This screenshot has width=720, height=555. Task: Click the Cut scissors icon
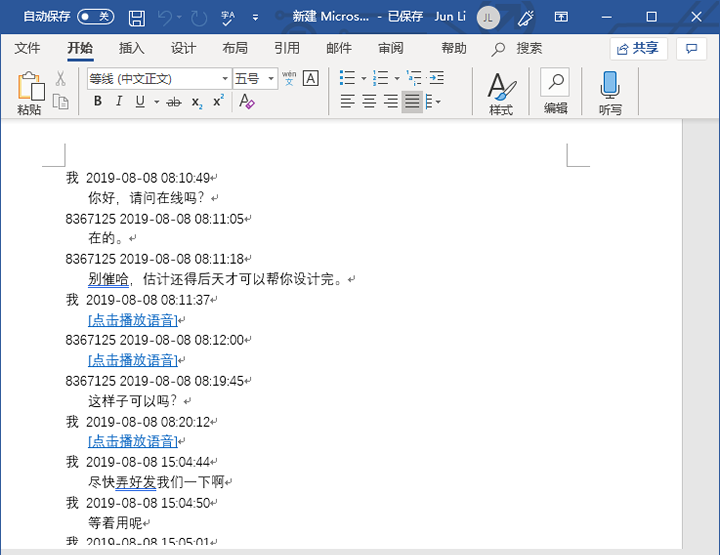tap(61, 78)
